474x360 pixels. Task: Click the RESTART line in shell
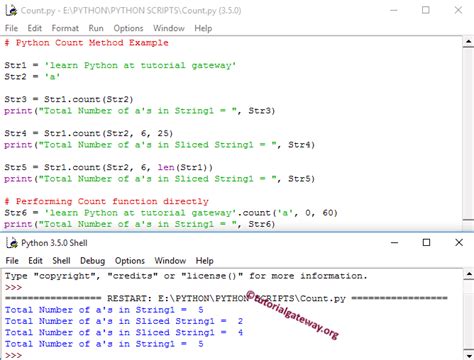pyautogui.click(x=226, y=298)
